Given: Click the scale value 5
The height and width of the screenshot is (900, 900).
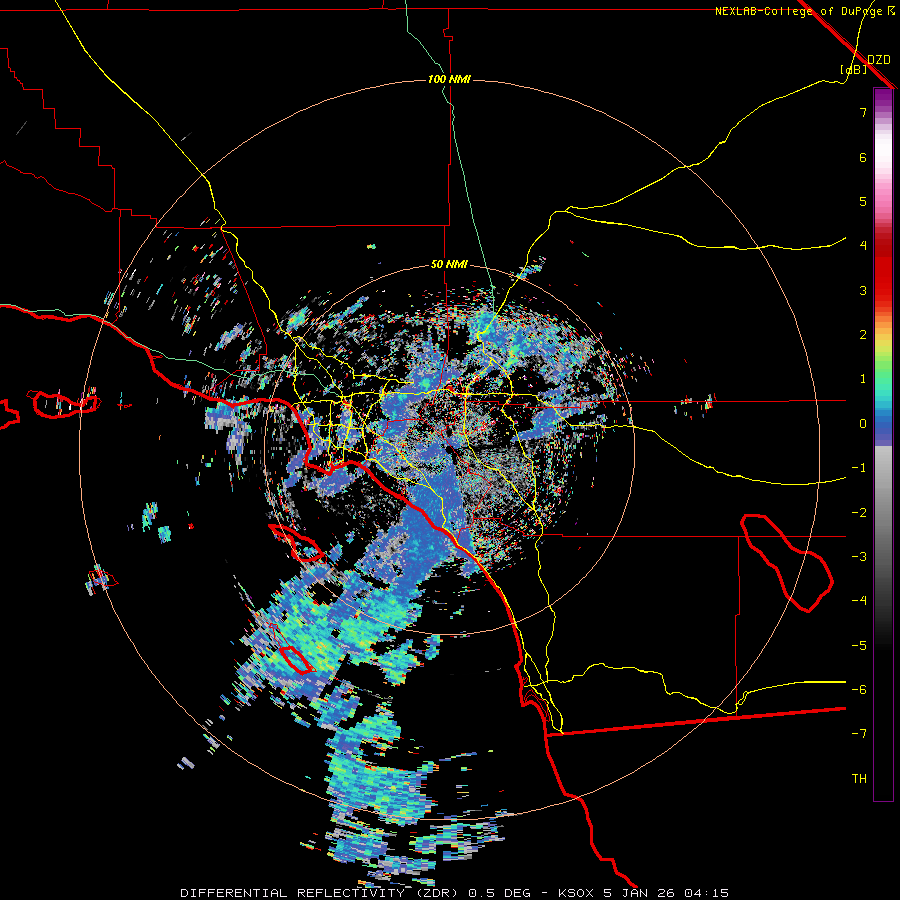Looking at the screenshot, I should tap(863, 201).
